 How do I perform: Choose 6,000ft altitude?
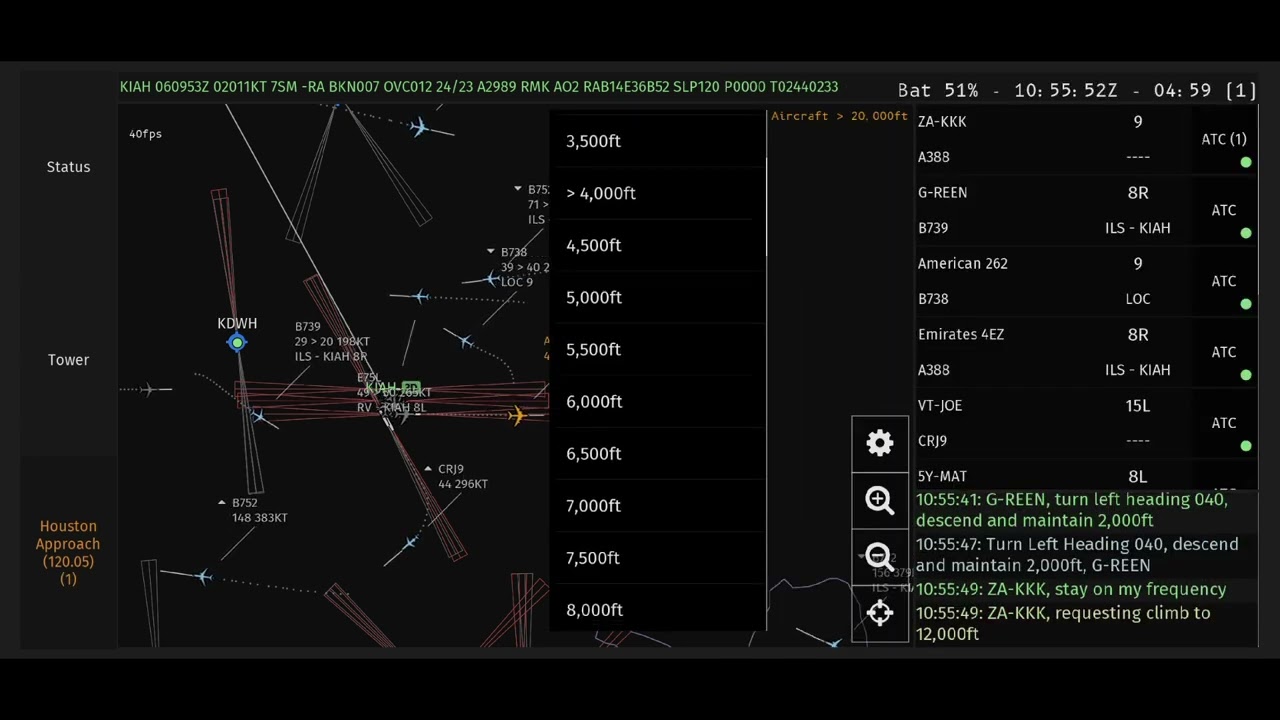click(x=658, y=401)
